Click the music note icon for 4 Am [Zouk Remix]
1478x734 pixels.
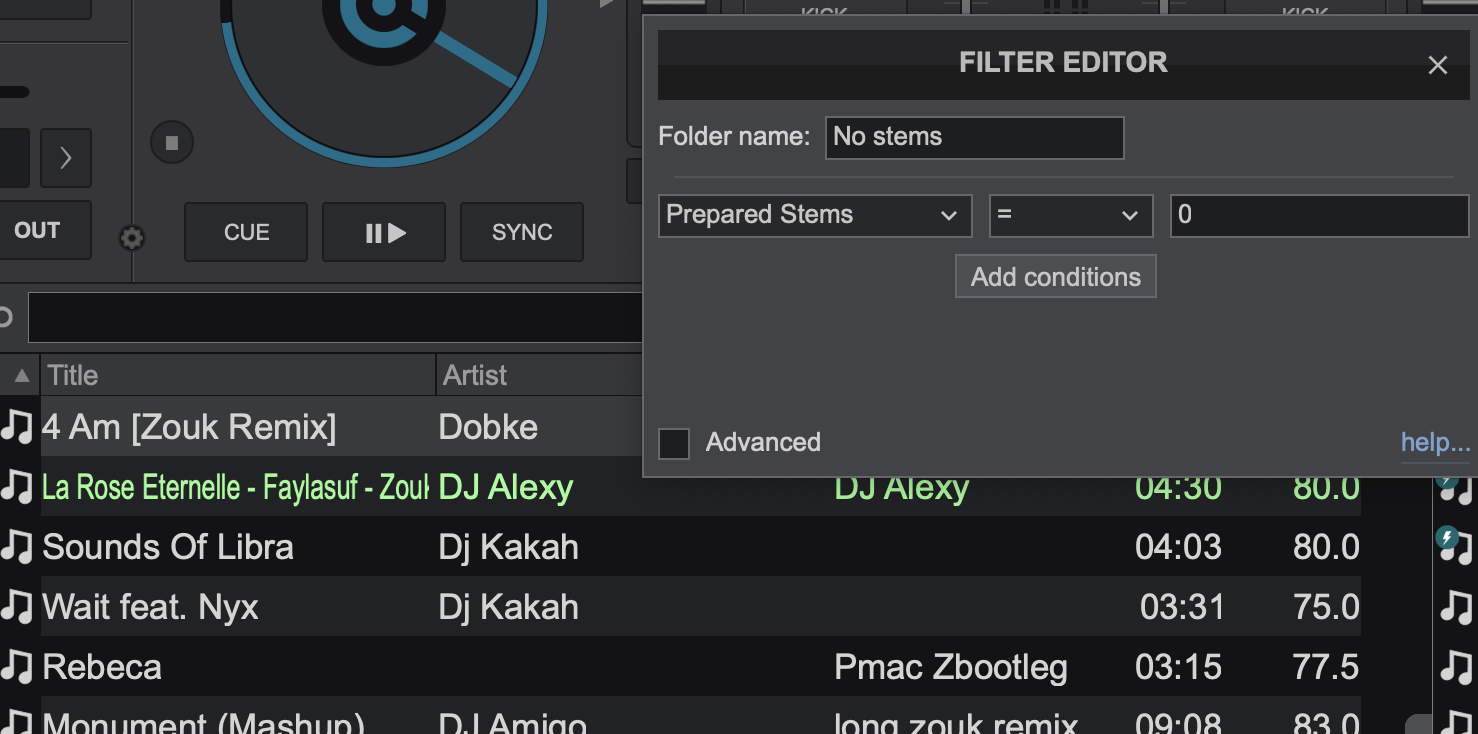click(x=17, y=427)
